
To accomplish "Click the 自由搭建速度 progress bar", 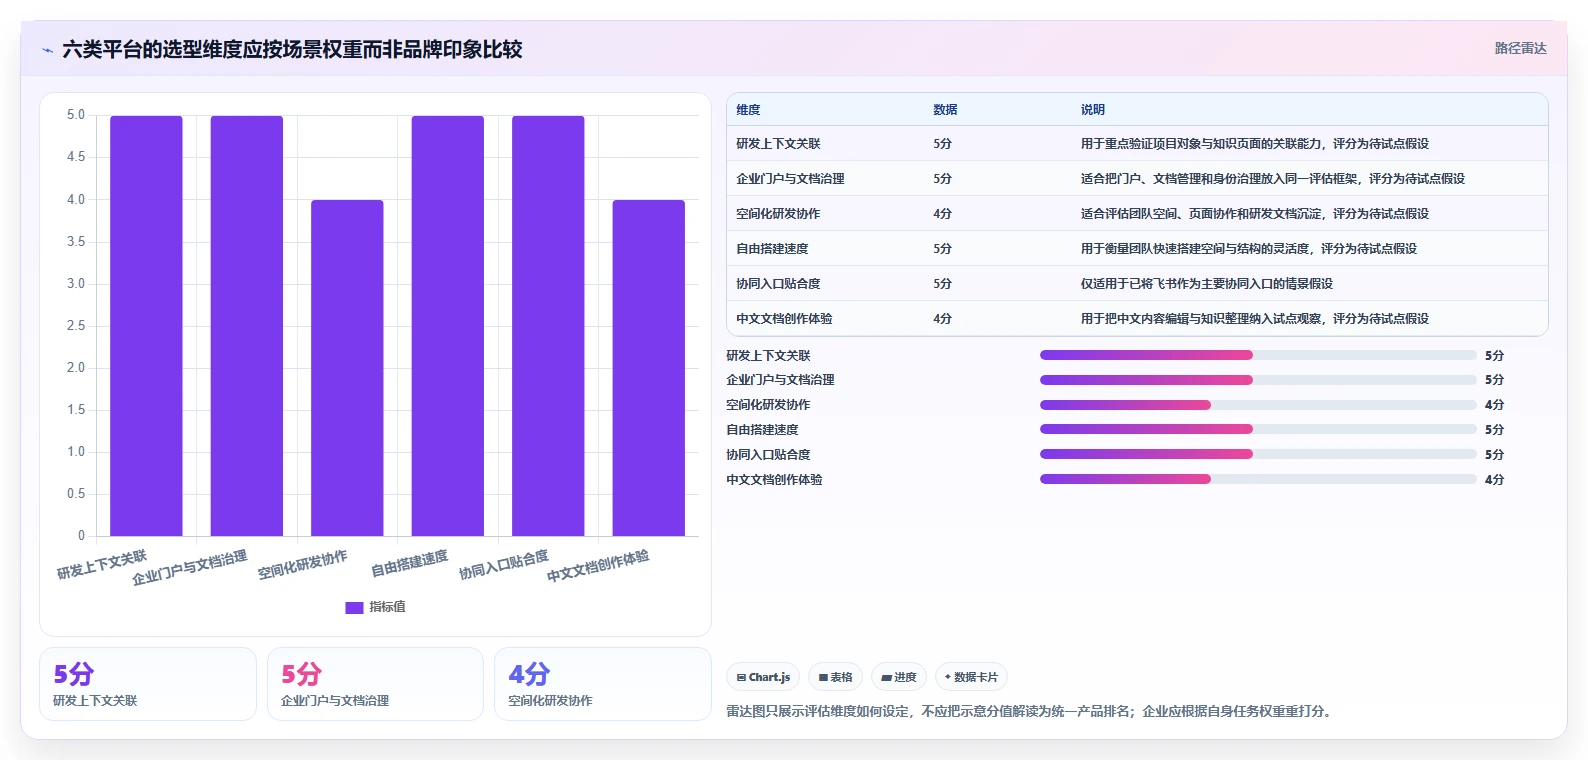I will pyautogui.click(x=1258, y=429).
